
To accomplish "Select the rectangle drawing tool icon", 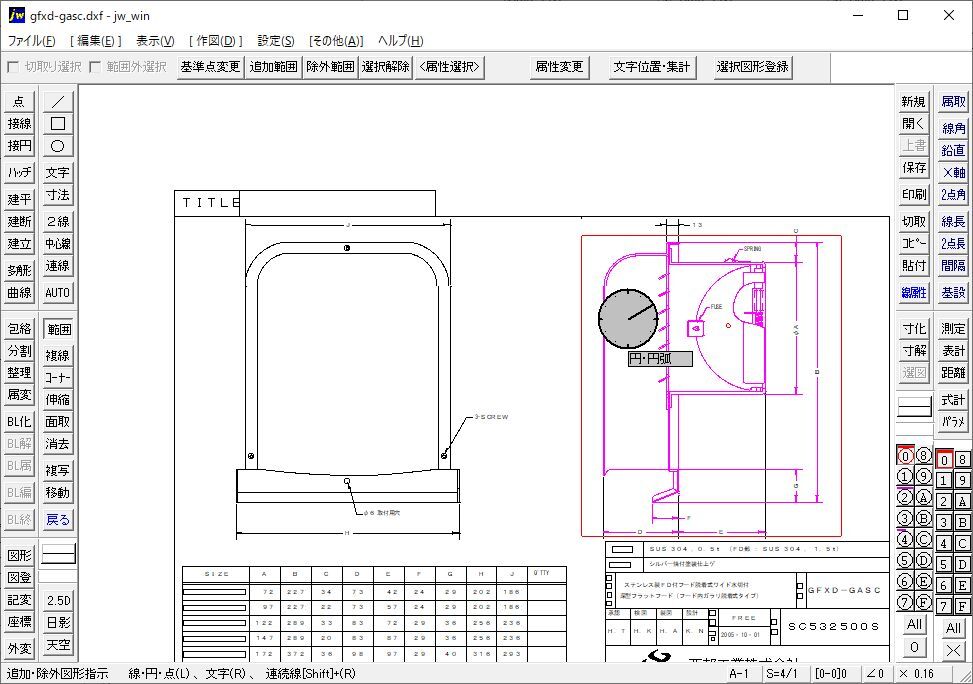I will point(58,123).
